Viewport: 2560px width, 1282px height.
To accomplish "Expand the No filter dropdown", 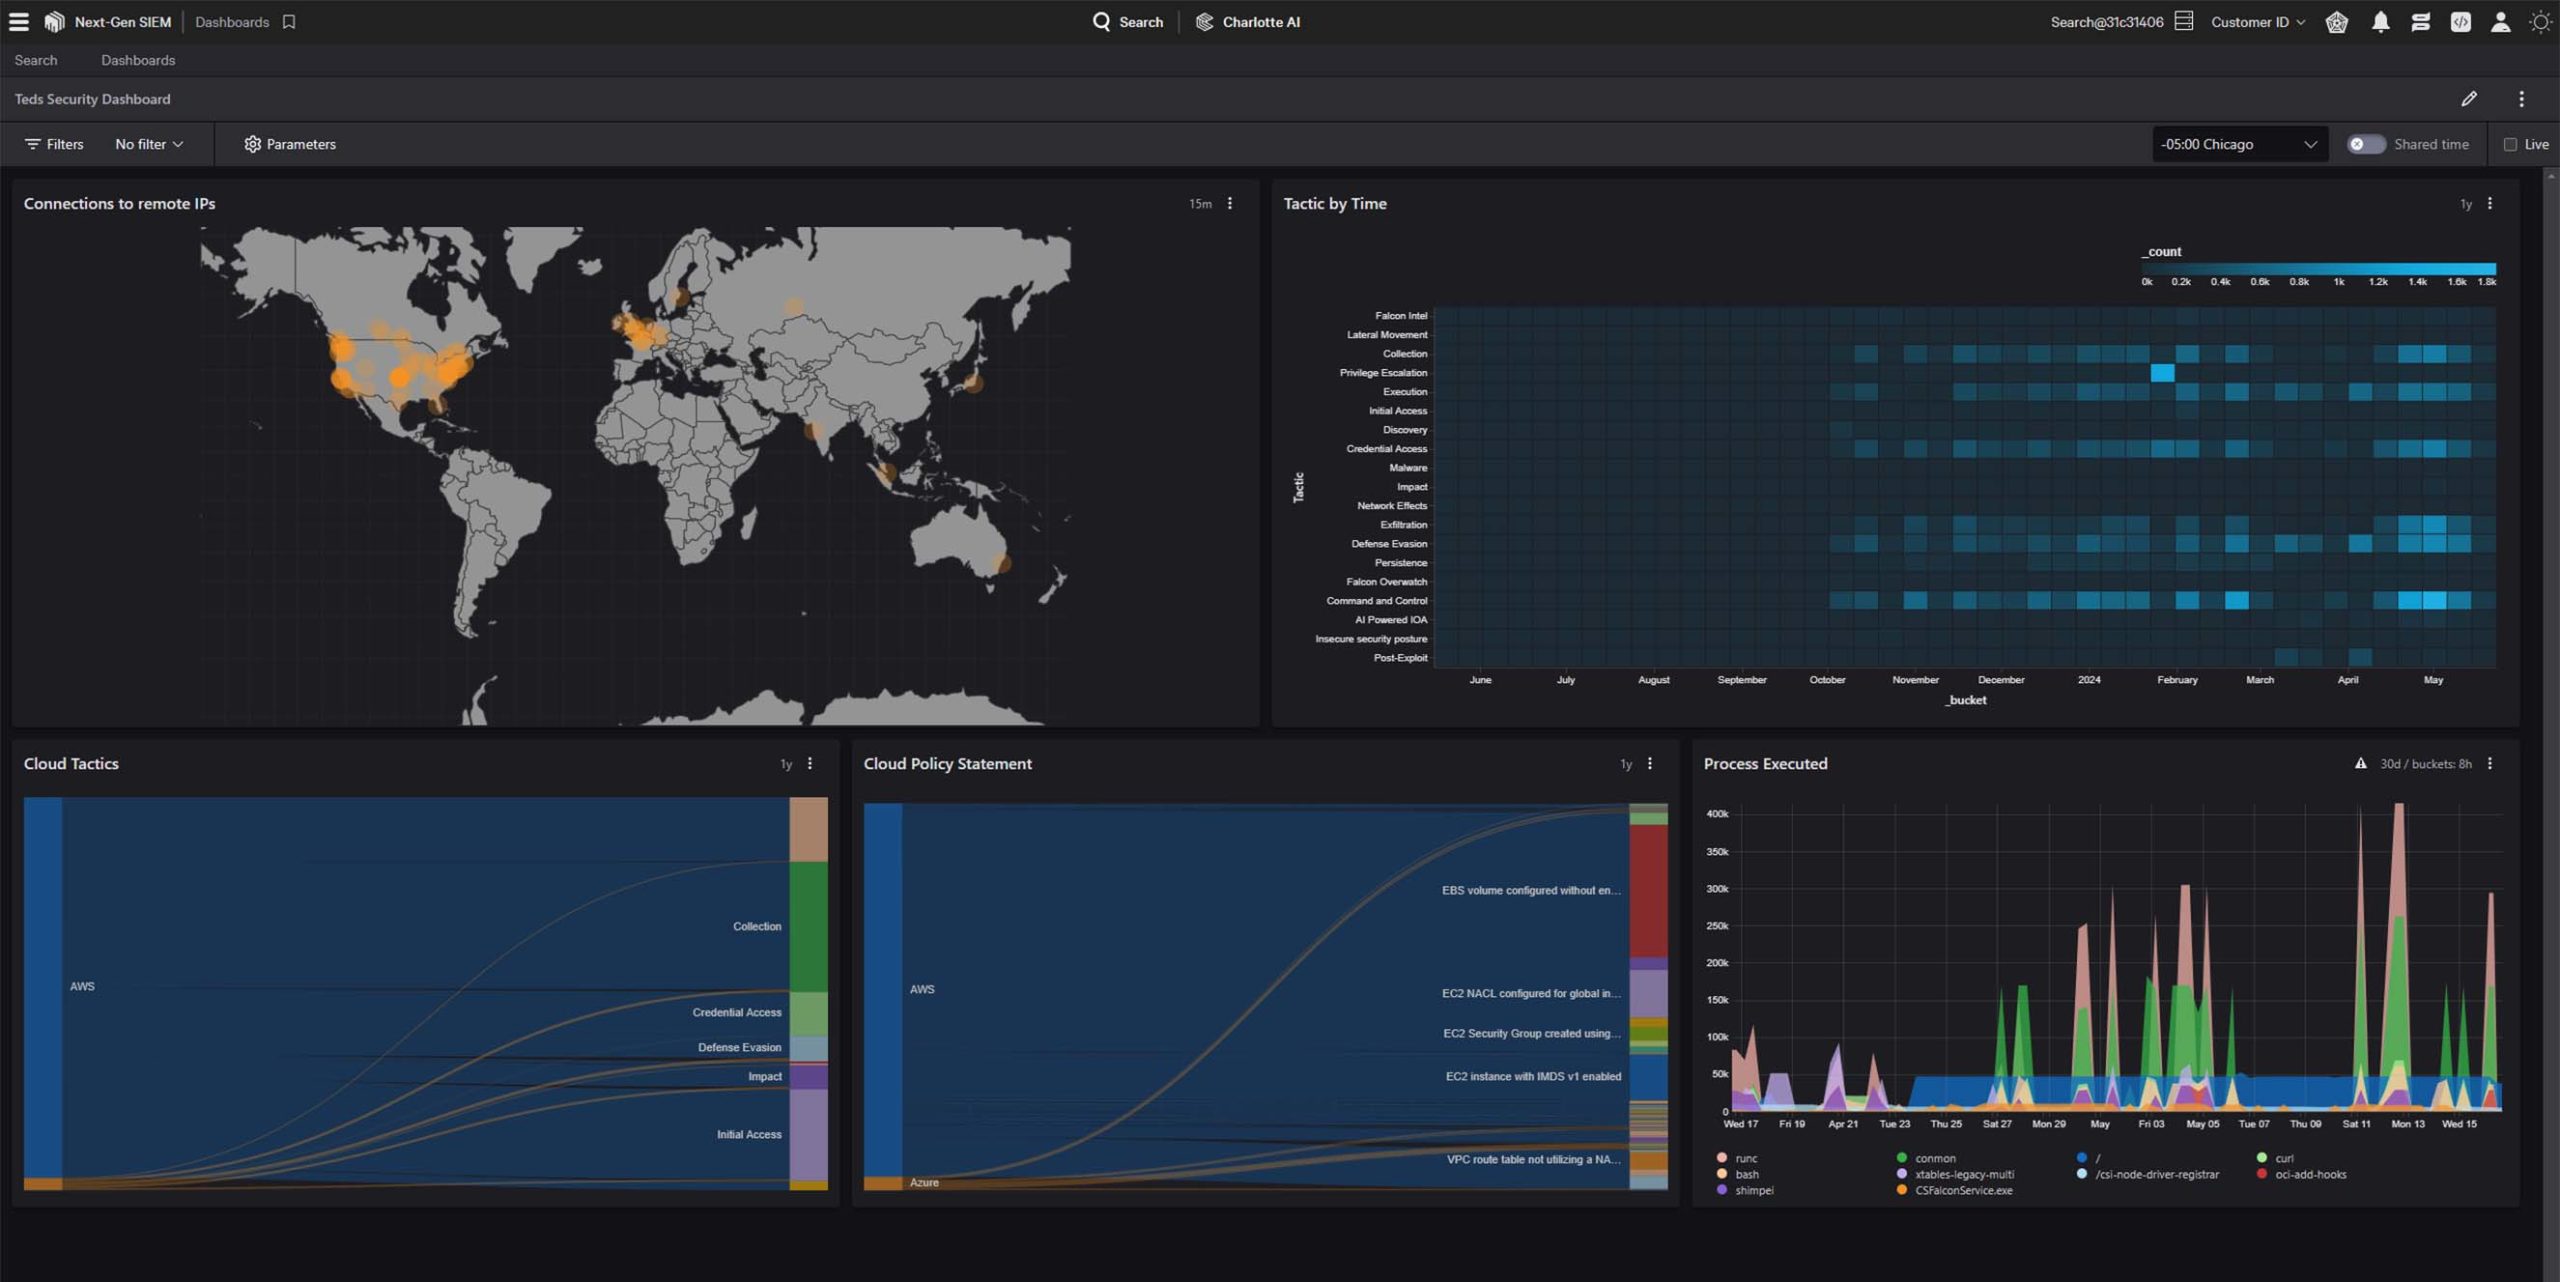I will point(149,144).
